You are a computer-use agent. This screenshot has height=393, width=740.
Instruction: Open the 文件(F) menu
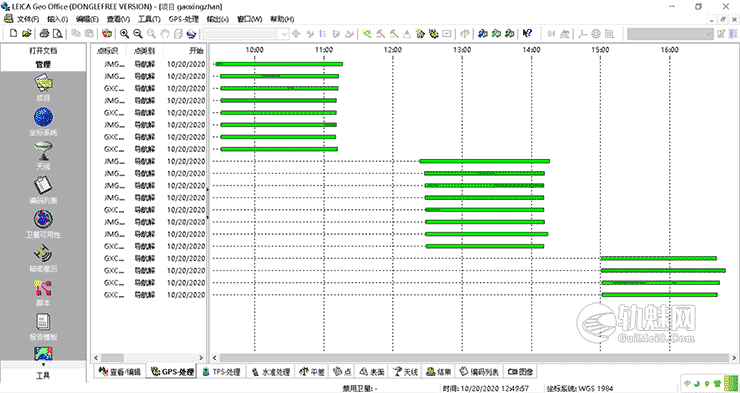coord(28,19)
